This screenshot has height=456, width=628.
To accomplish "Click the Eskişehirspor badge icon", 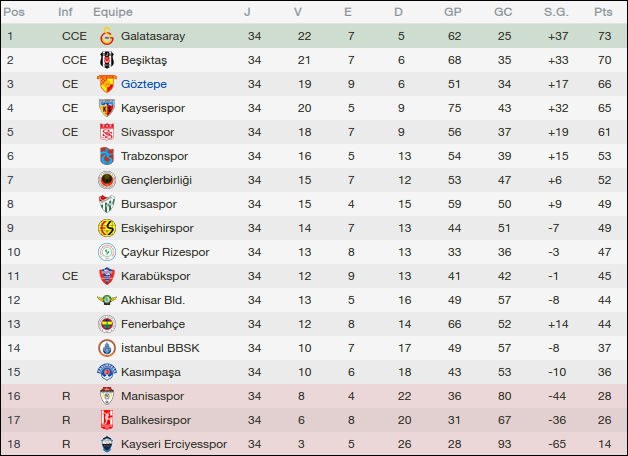I will coord(106,228).
